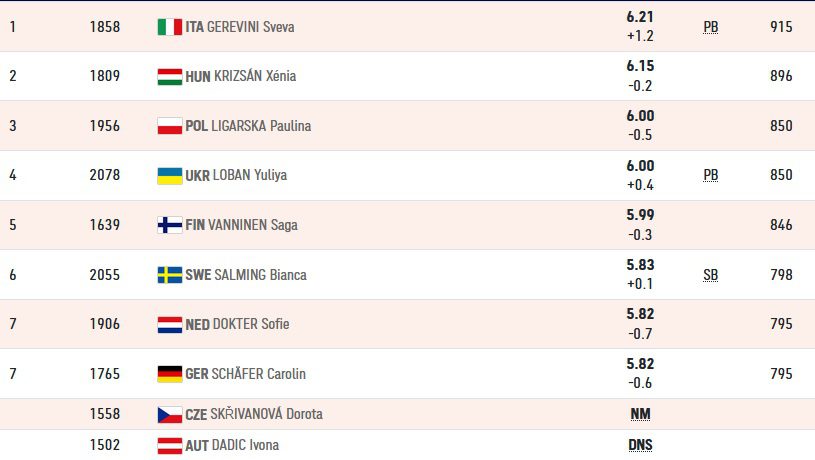Viewport: 815px width, 460px height.
Task: Open LIGARSKA Paulina's athlete link
Action: pos(261,126)
